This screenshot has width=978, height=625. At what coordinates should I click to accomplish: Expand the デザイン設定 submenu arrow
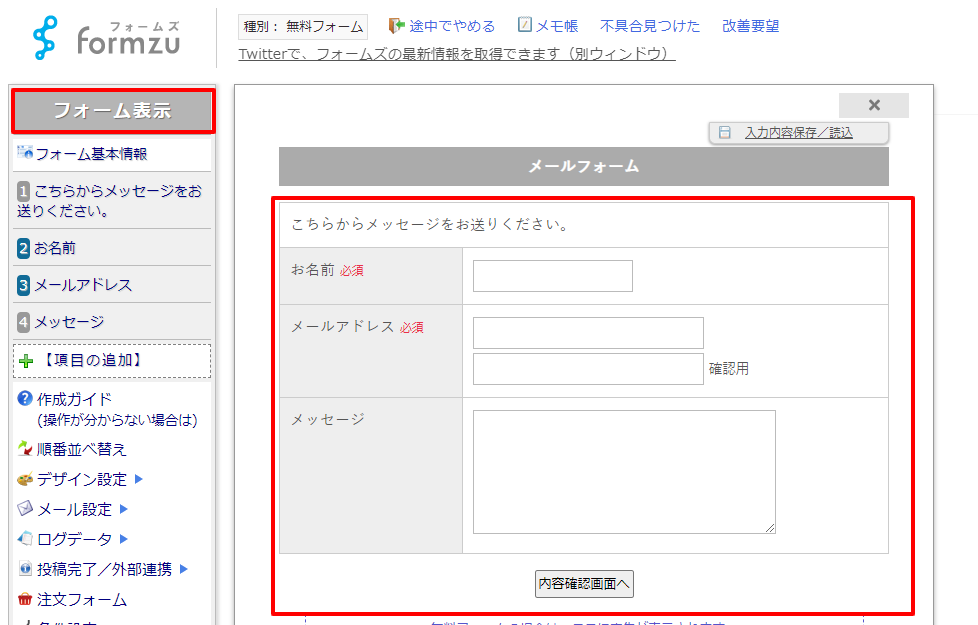pos(139,479)
